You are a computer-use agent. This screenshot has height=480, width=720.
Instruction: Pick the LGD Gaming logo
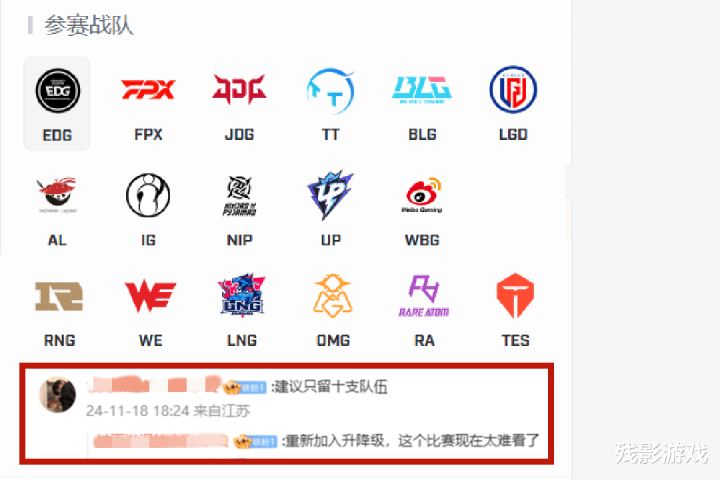(x=513, y=90)
